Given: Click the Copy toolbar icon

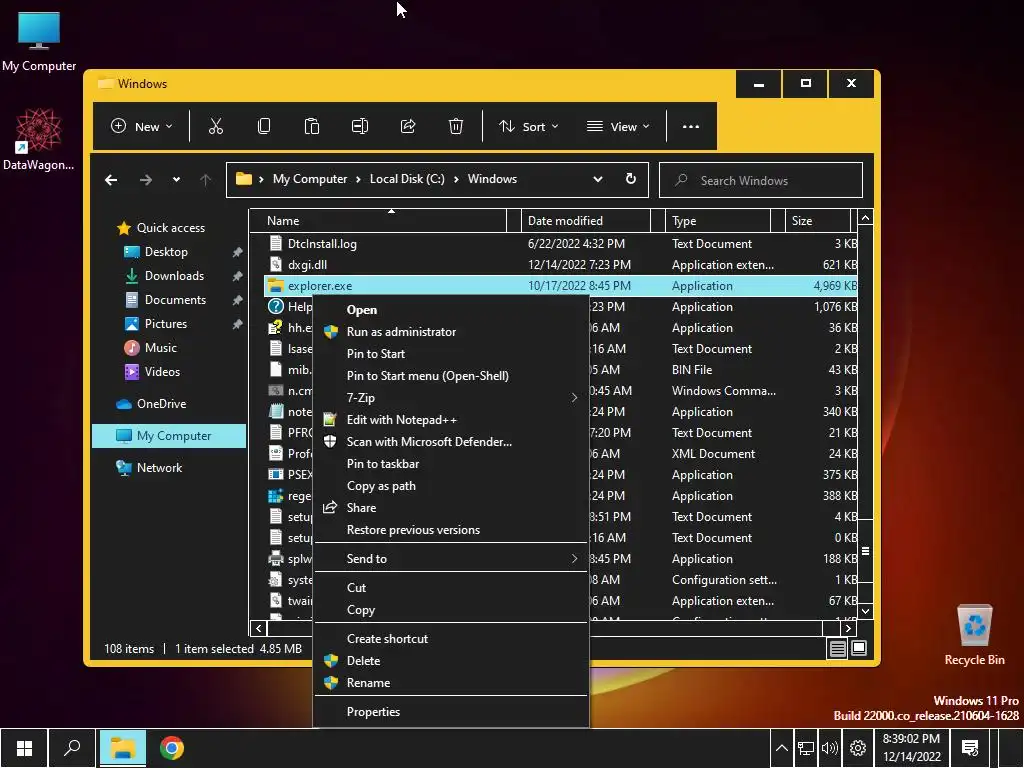Looking at the screenshot, I should (264, 126).
